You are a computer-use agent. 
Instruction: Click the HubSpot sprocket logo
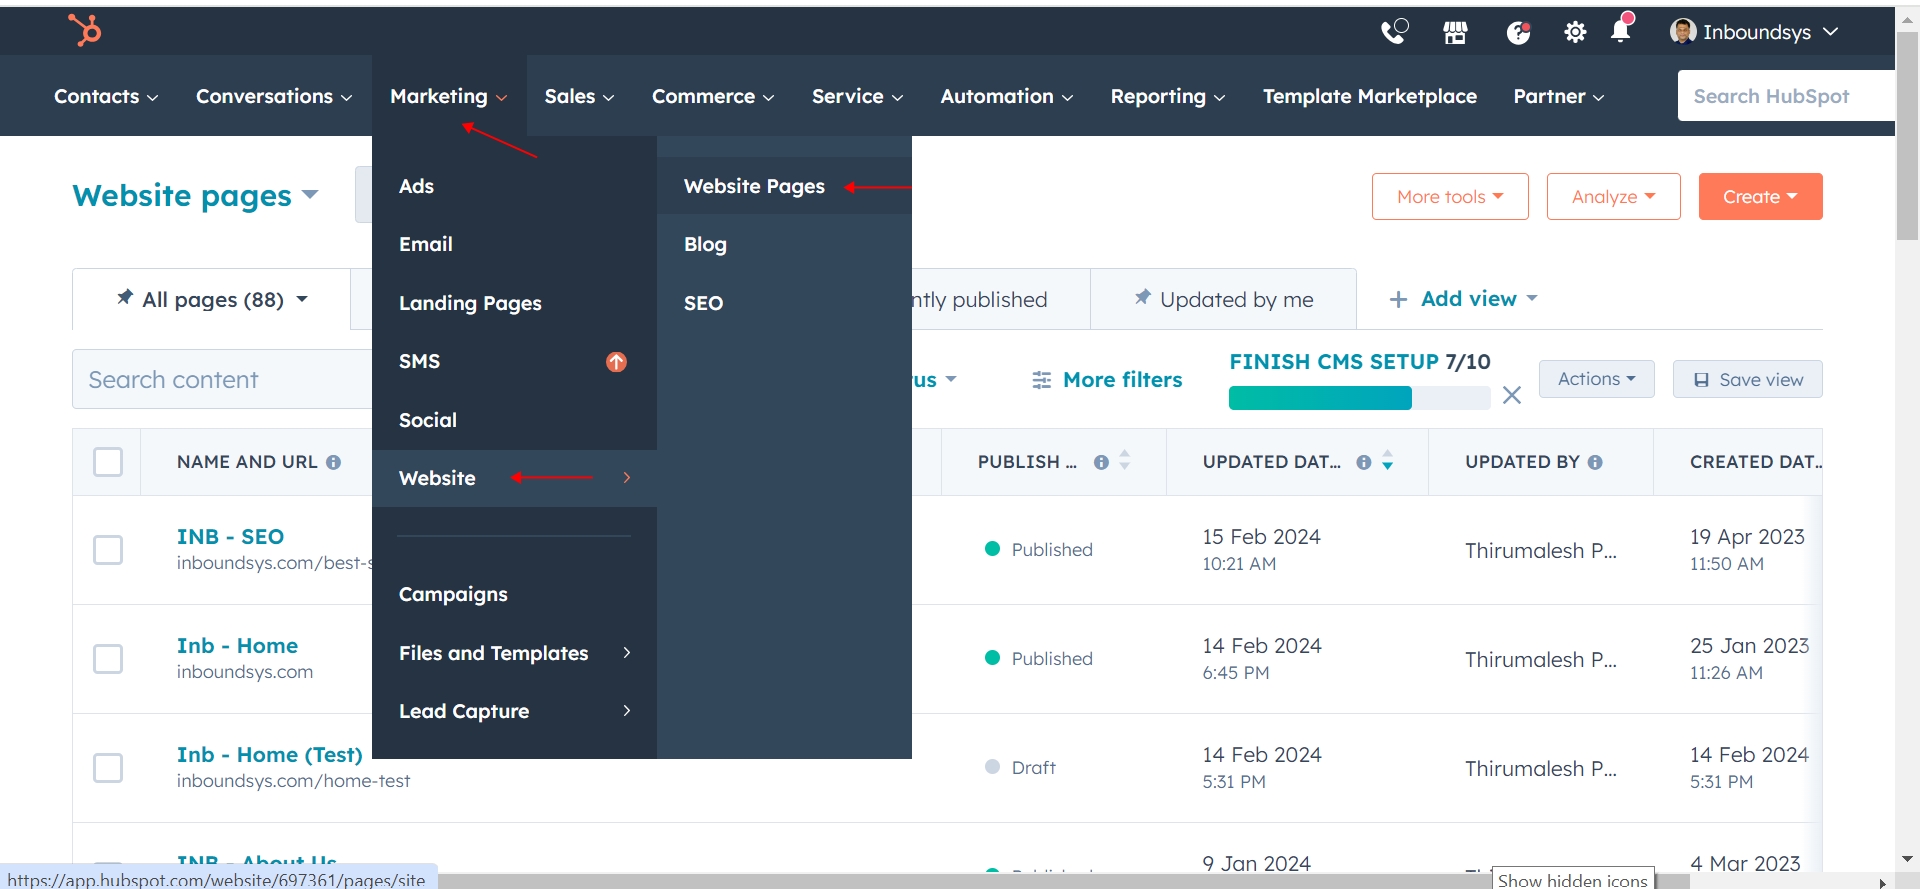point(85,30)
